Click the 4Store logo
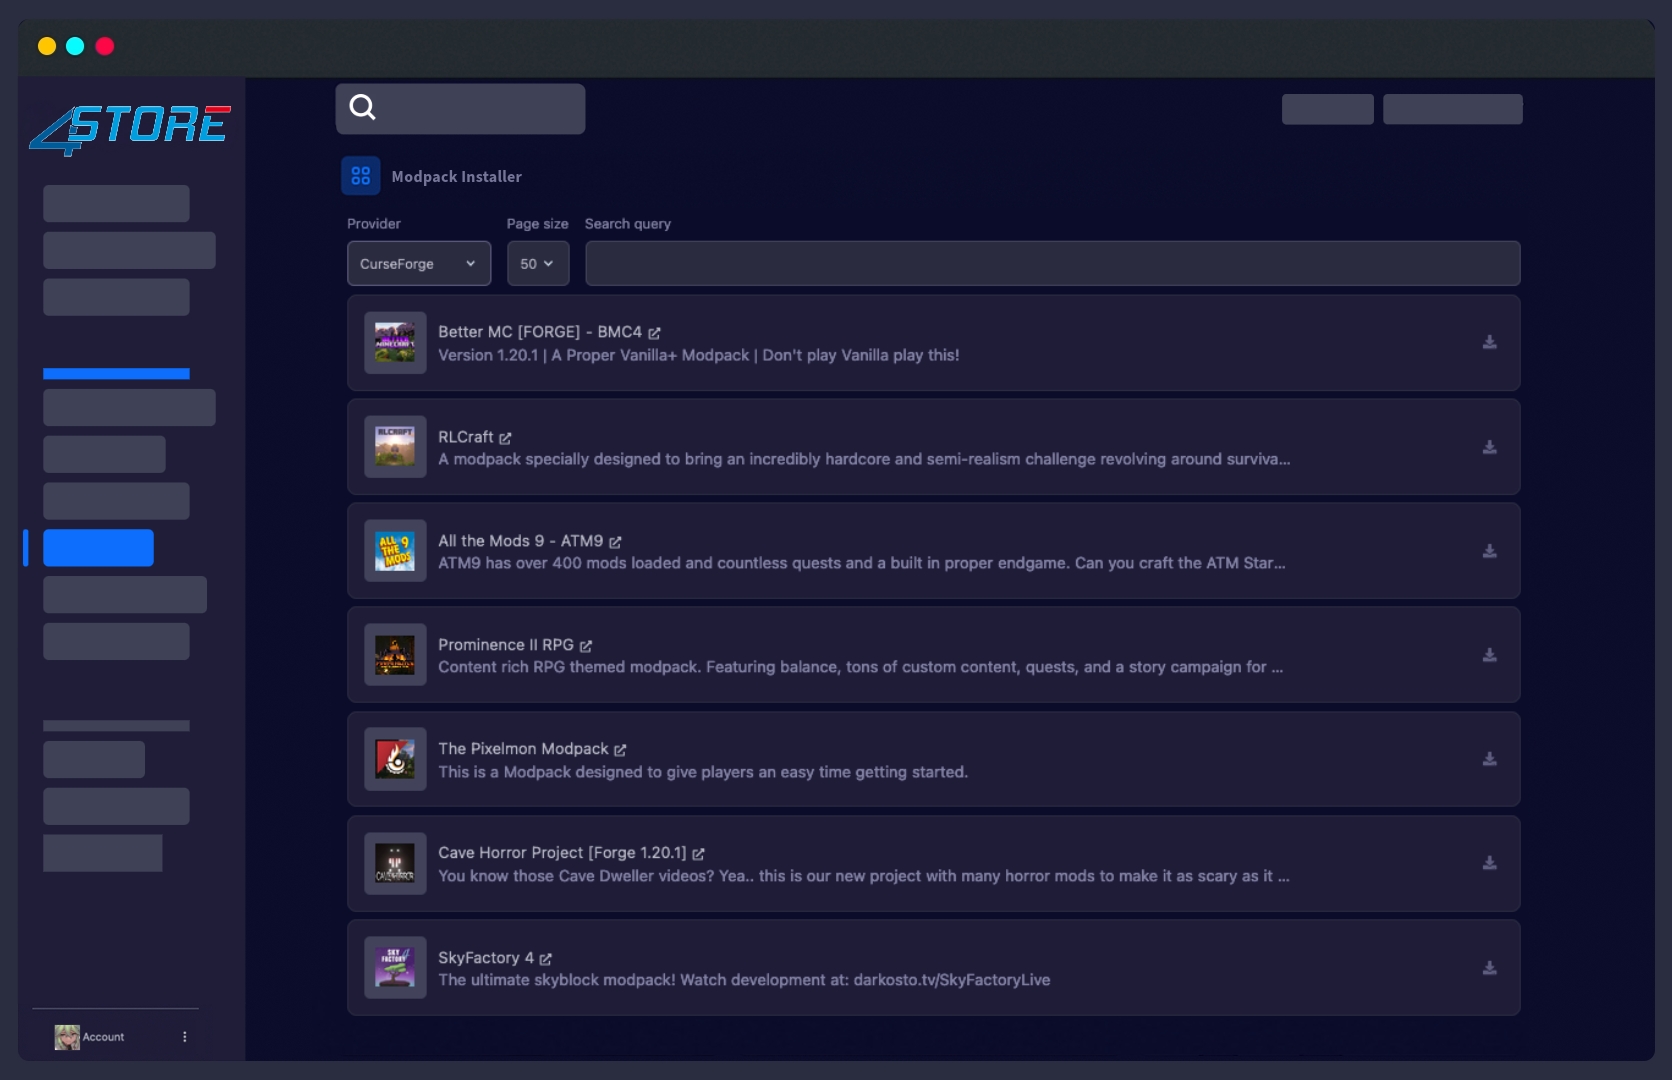This screenshot has width=1672, height=1080. coord(130,130)
